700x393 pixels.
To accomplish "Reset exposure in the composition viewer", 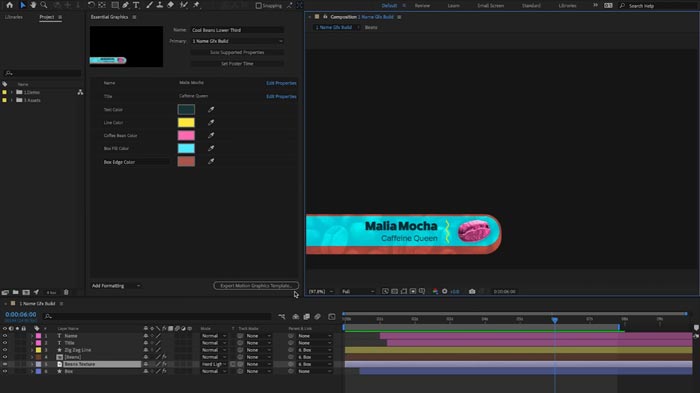I will (445, 291).
